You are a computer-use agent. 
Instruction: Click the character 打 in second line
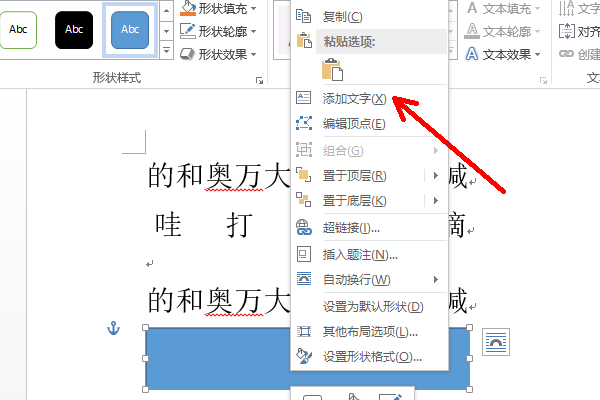[240, 225]
